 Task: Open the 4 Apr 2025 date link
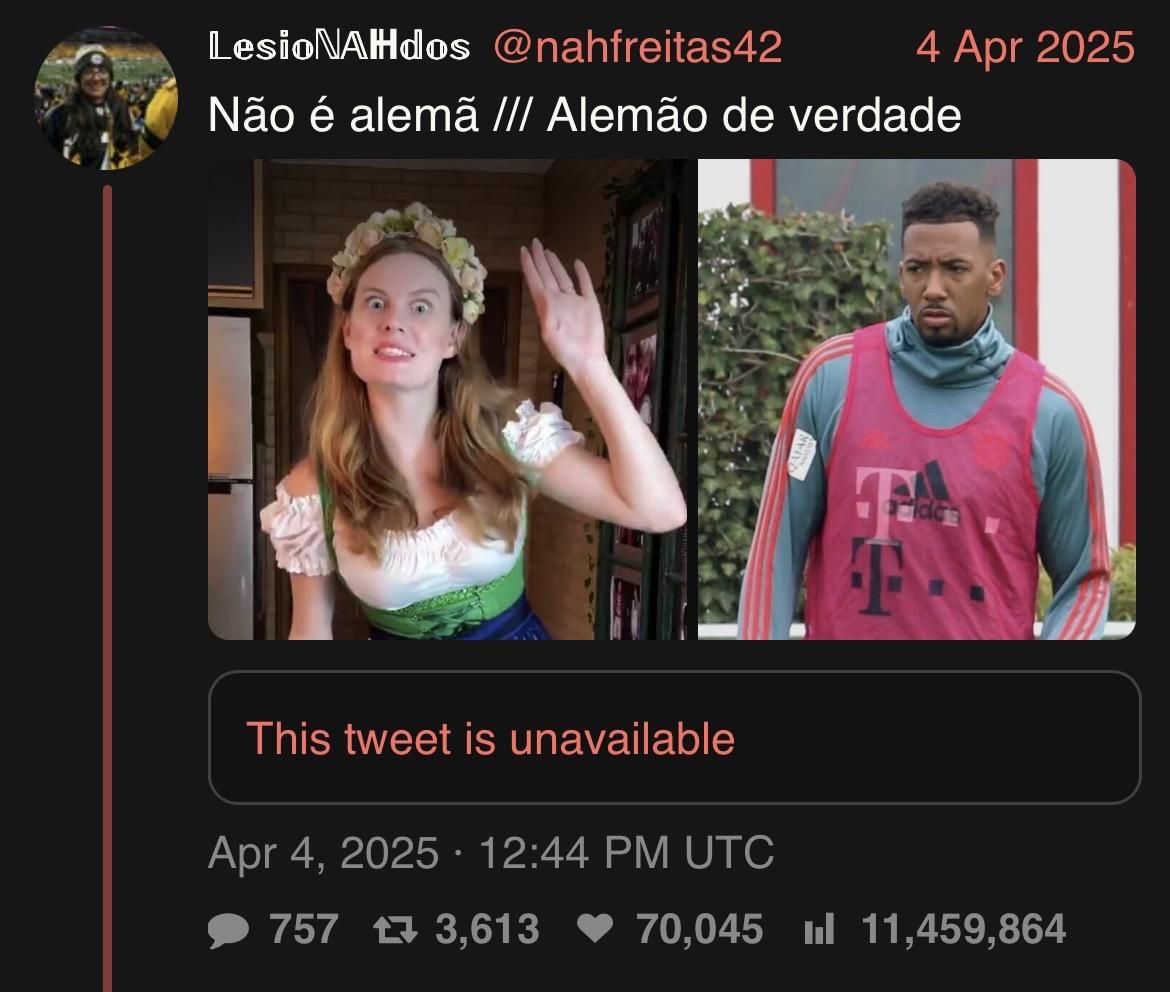[1025, 47]
